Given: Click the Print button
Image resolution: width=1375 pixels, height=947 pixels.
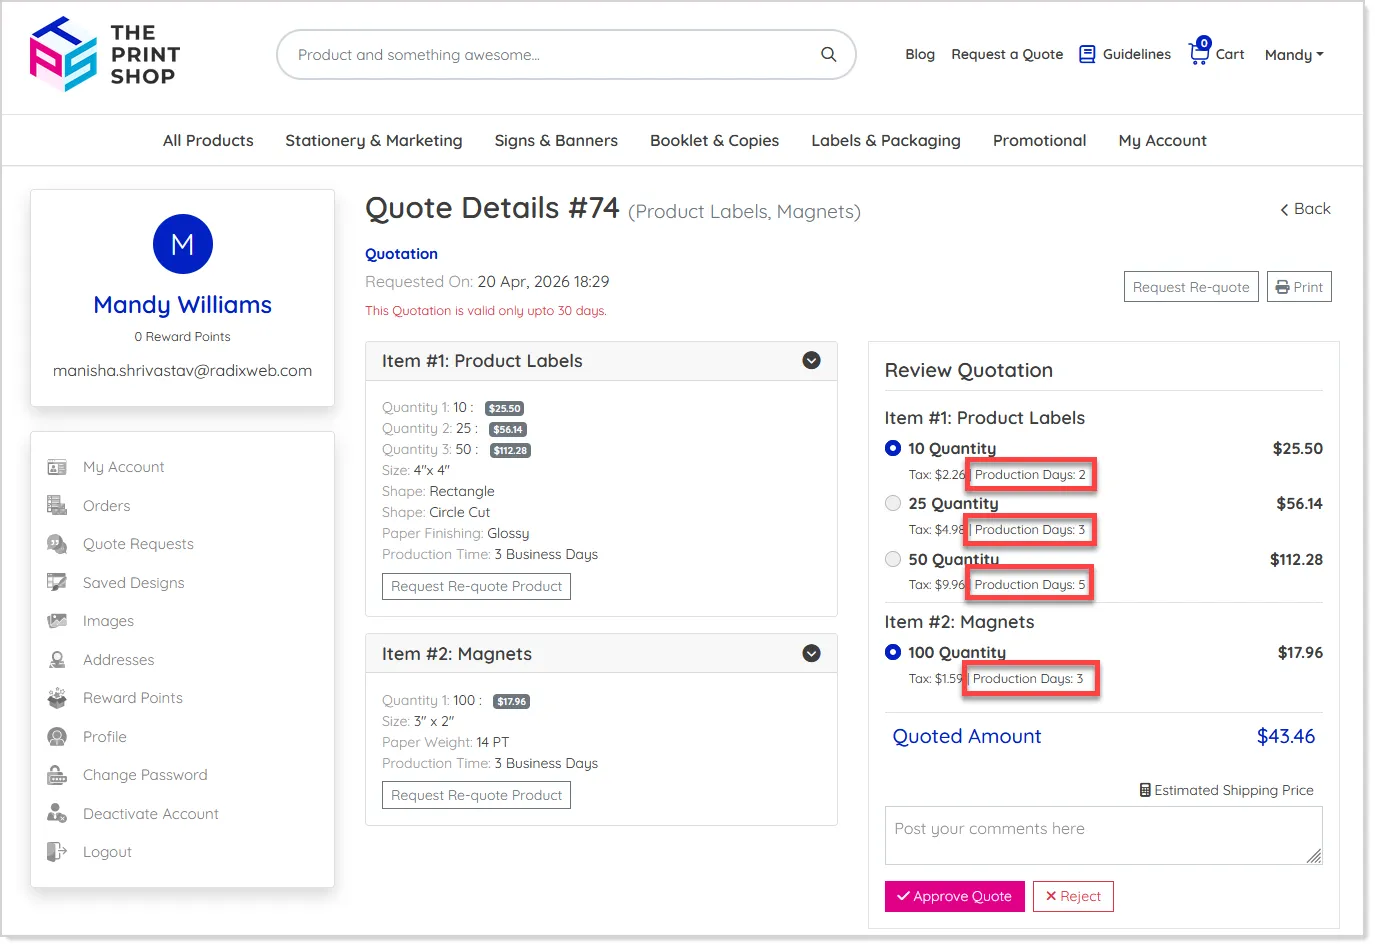Looking at the screenshot, I should tap(1299, 287).
